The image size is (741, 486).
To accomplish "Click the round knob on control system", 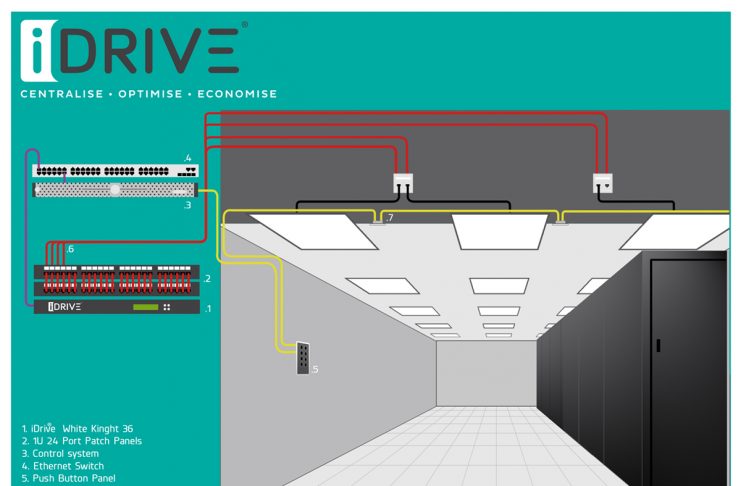I will pyautogui.click(x=115, y=190).
